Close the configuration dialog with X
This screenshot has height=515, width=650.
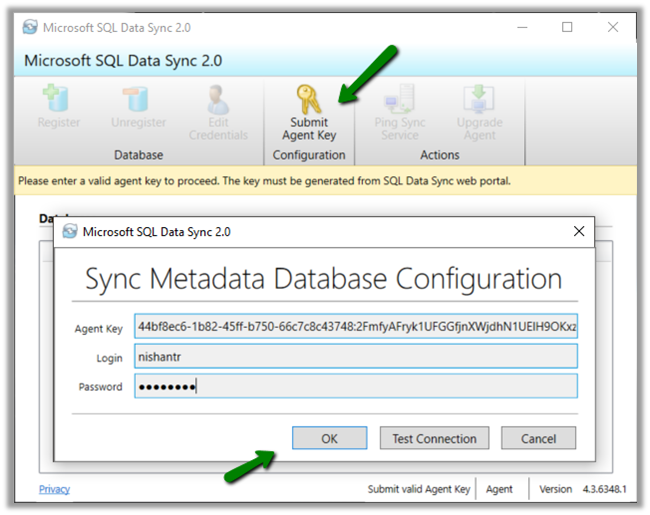tap(579, 232)
